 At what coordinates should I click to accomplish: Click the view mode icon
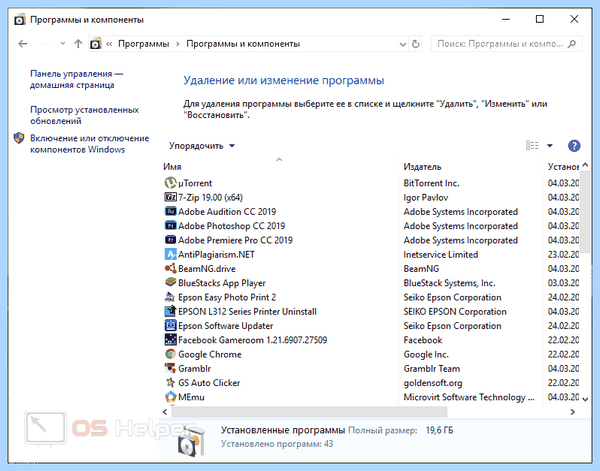(x=532, y=145)
